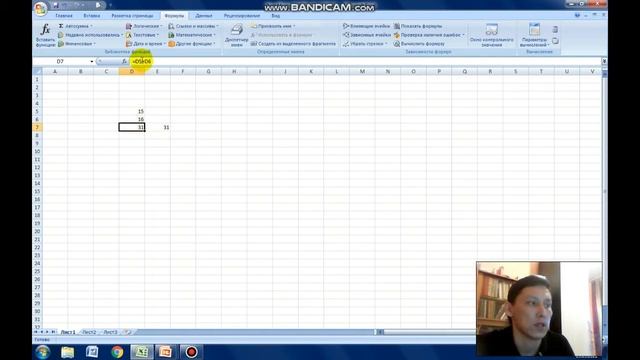Image resolution: width=640 pixels, height=360 pixels.
Task: Switch to the Данные tab
Action: point(204,16)
